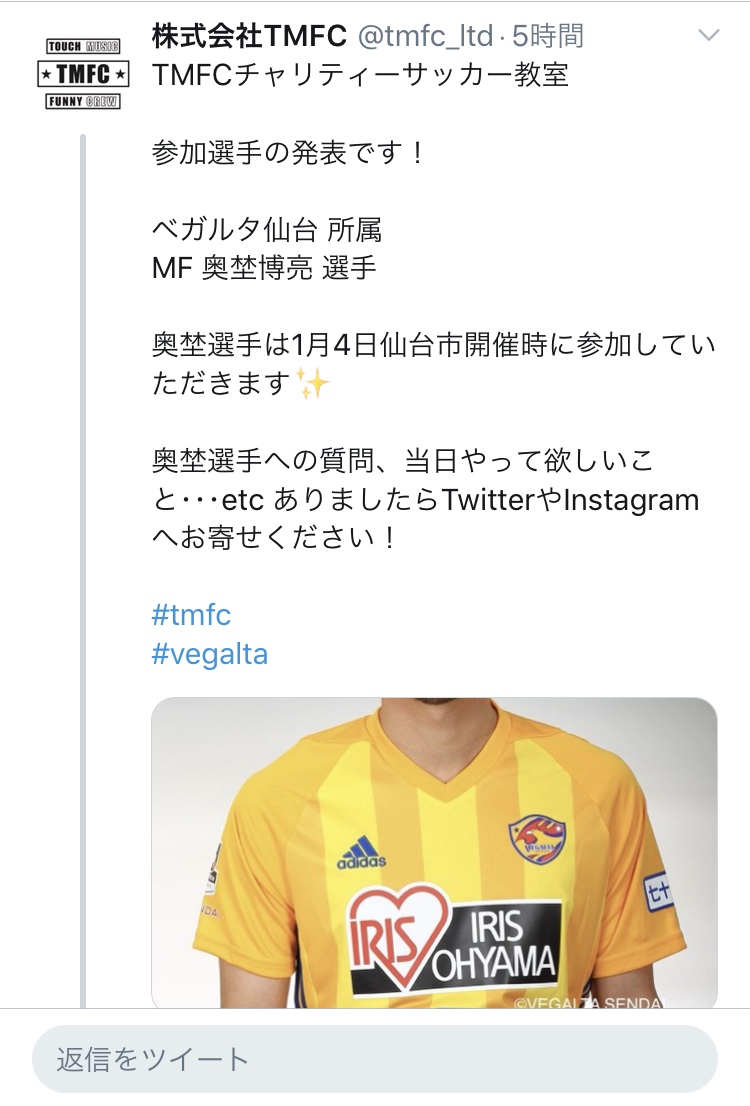The height and width of the screenshot is (1106, 750).
Task: Tap the 参加選手の発表です！ line
Action: (x=290, y=153)
